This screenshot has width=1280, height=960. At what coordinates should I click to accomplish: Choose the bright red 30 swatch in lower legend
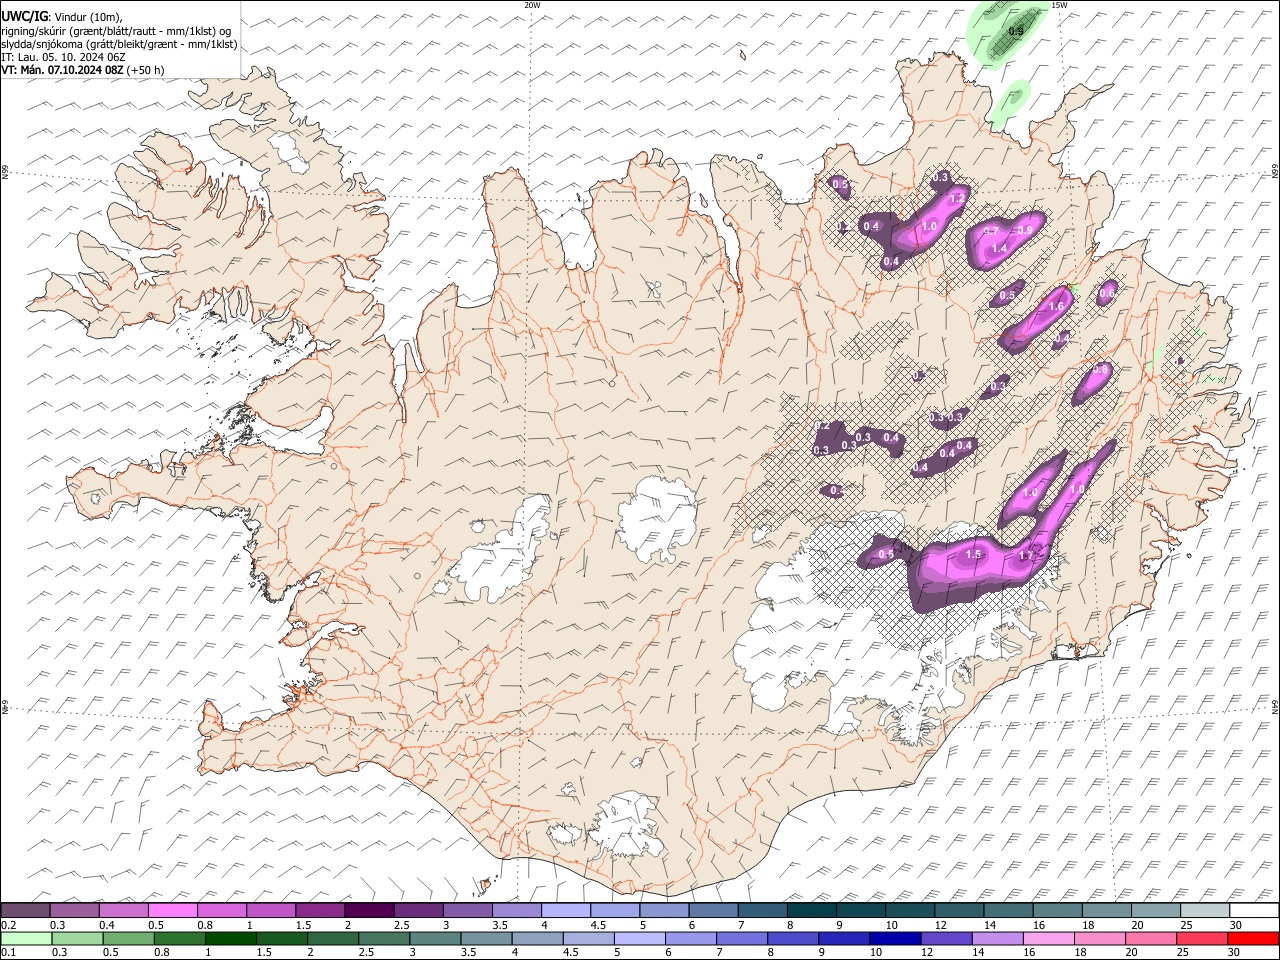pos(1253,938)
